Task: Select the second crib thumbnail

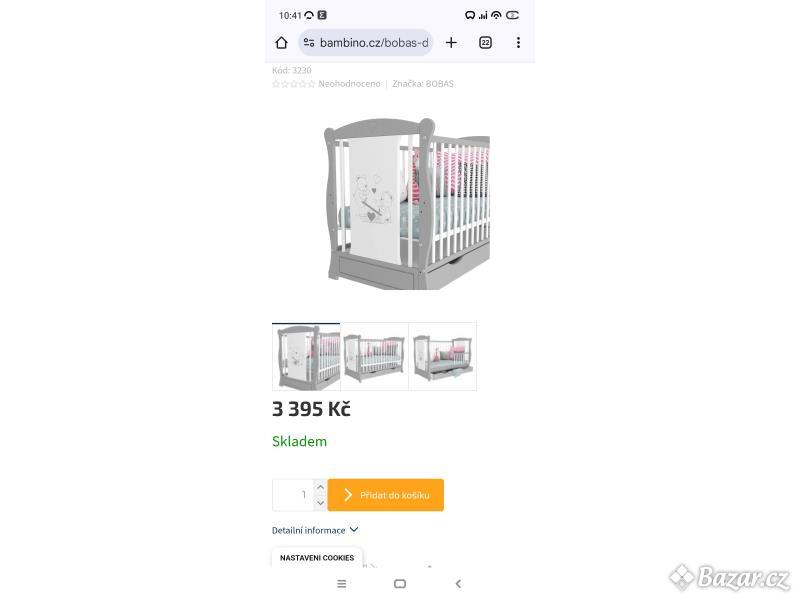Action: (x=374, y=357)
